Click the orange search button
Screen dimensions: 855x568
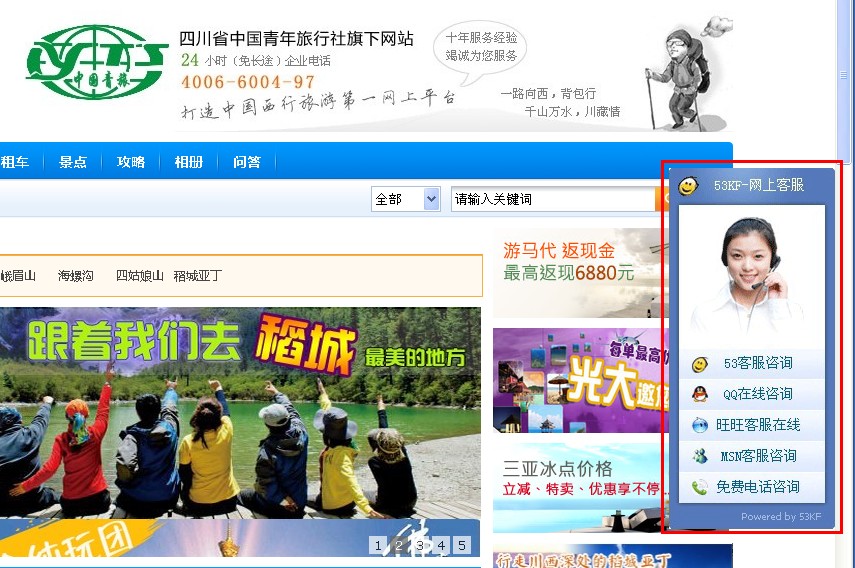pos(661,199)
